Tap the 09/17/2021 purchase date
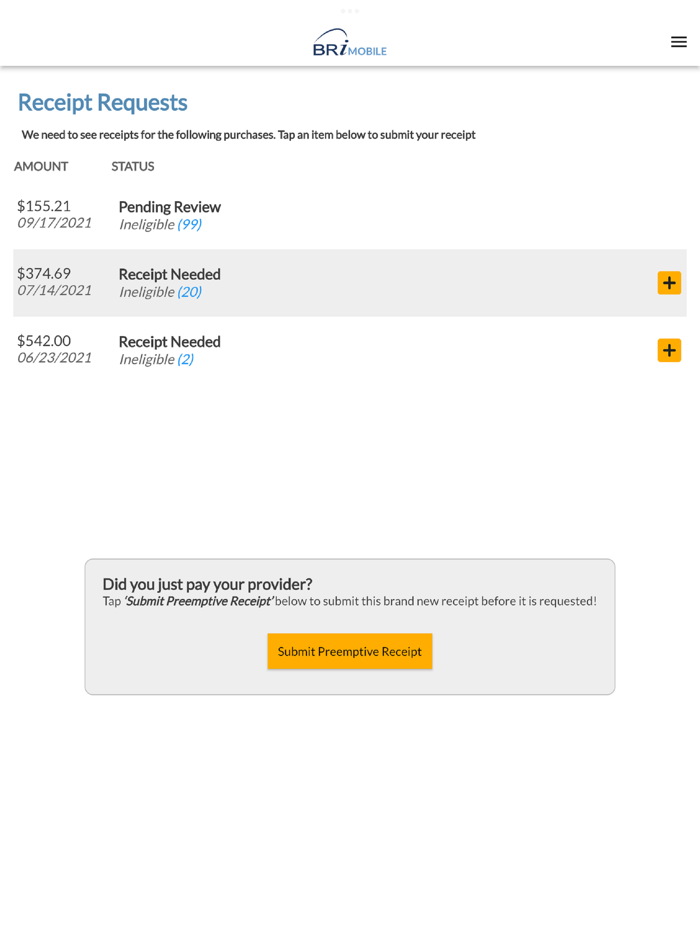 point(54,223)
